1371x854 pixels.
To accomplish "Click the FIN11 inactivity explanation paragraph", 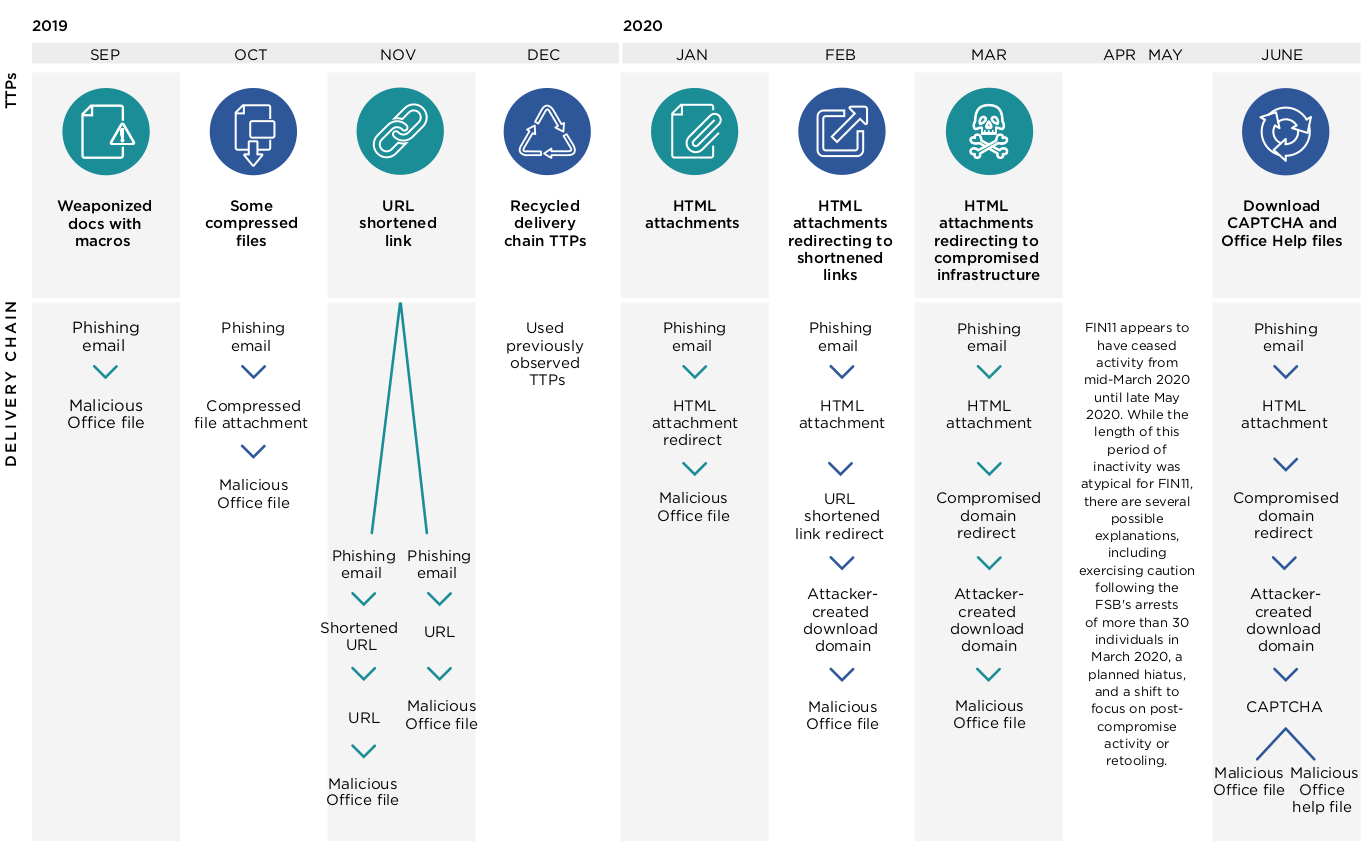I will point(1137,544).
